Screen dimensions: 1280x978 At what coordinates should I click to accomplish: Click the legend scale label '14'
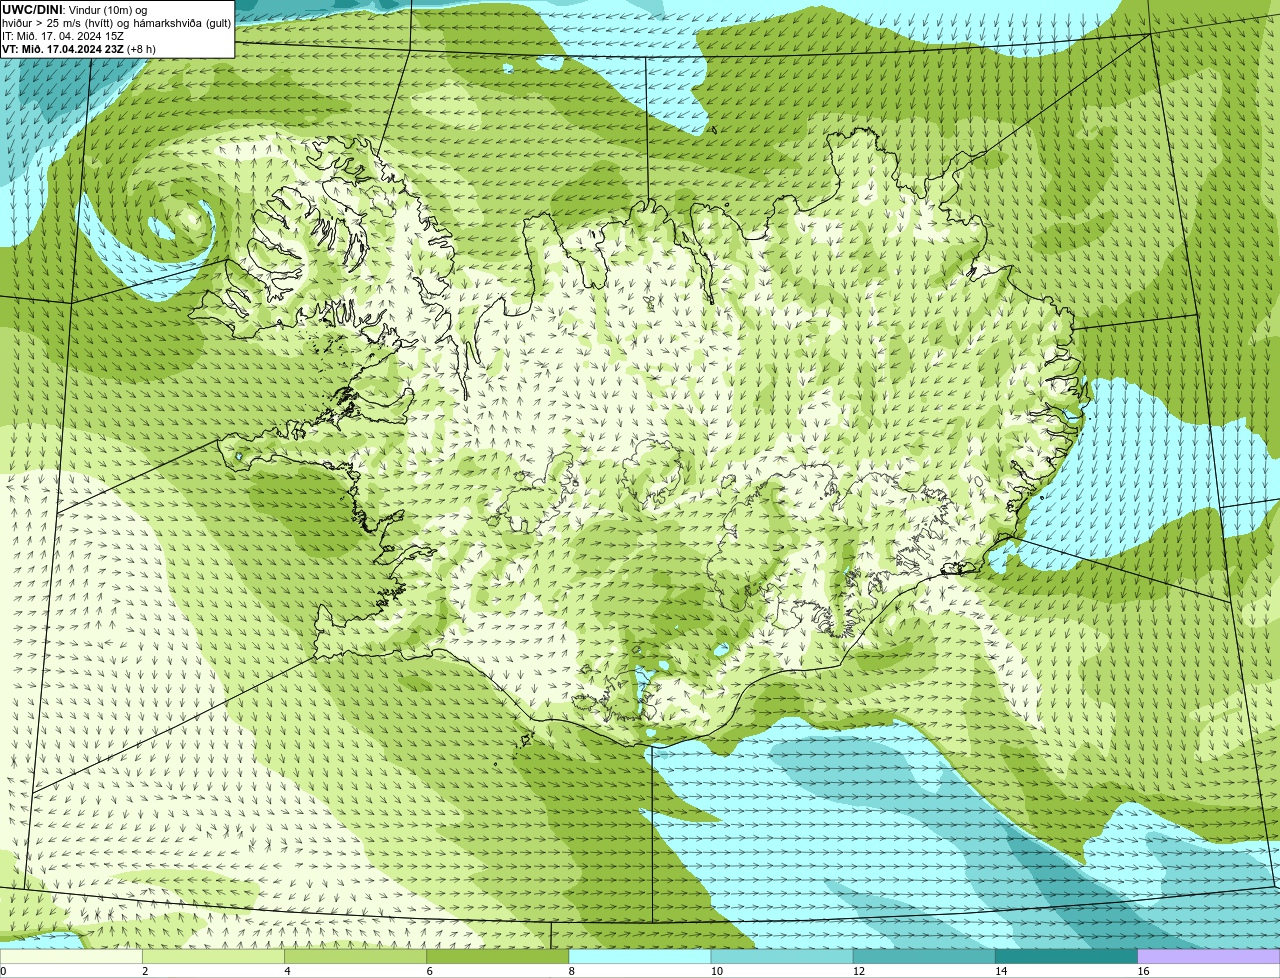pyautogui.click(x=1001, y=971)
